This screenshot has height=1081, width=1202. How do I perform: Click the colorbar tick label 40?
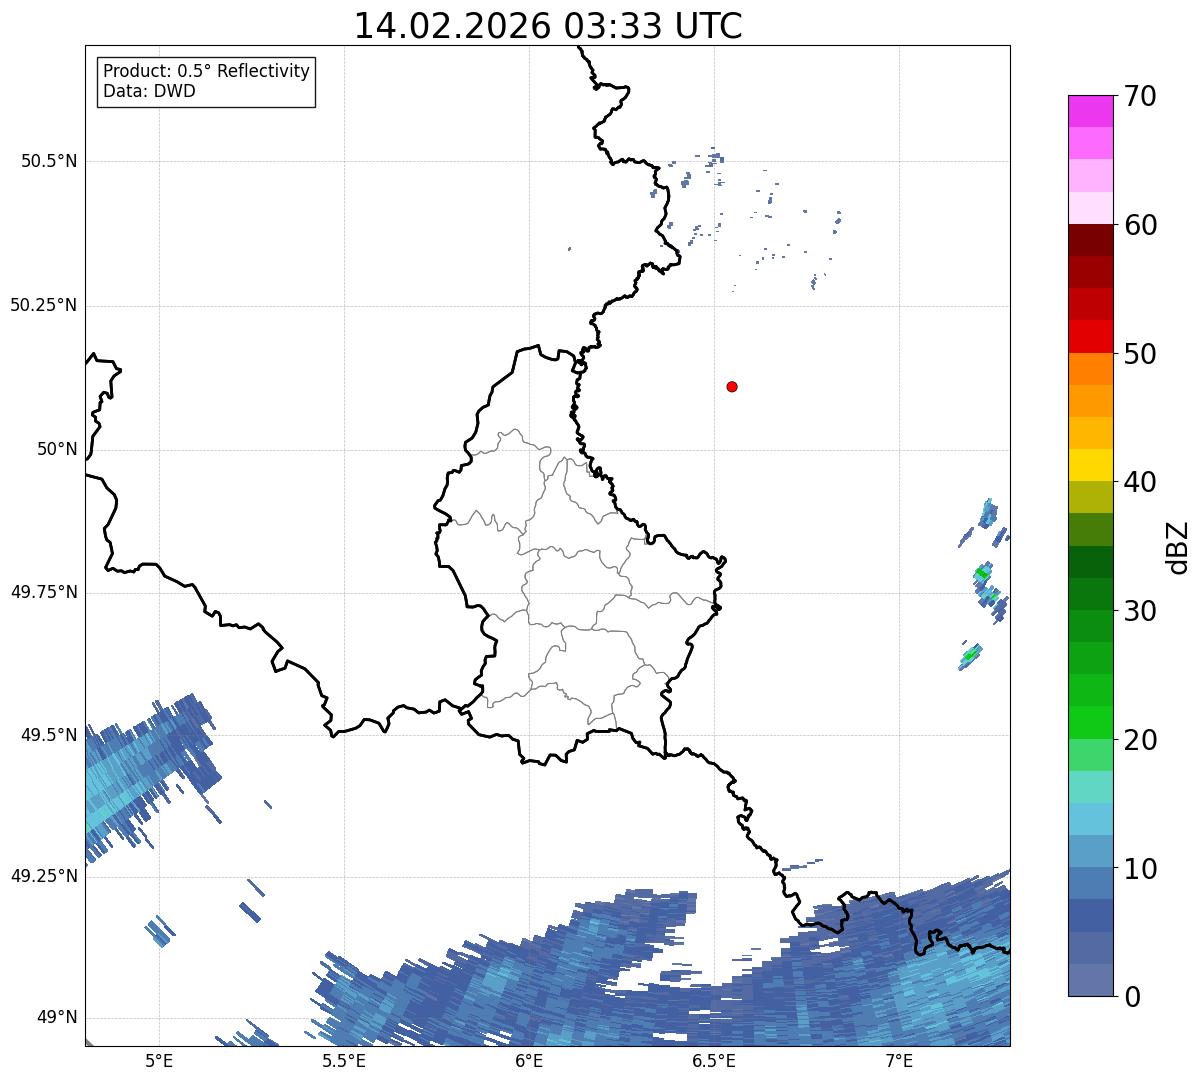pyautogui.click(x=1140, y=482)
